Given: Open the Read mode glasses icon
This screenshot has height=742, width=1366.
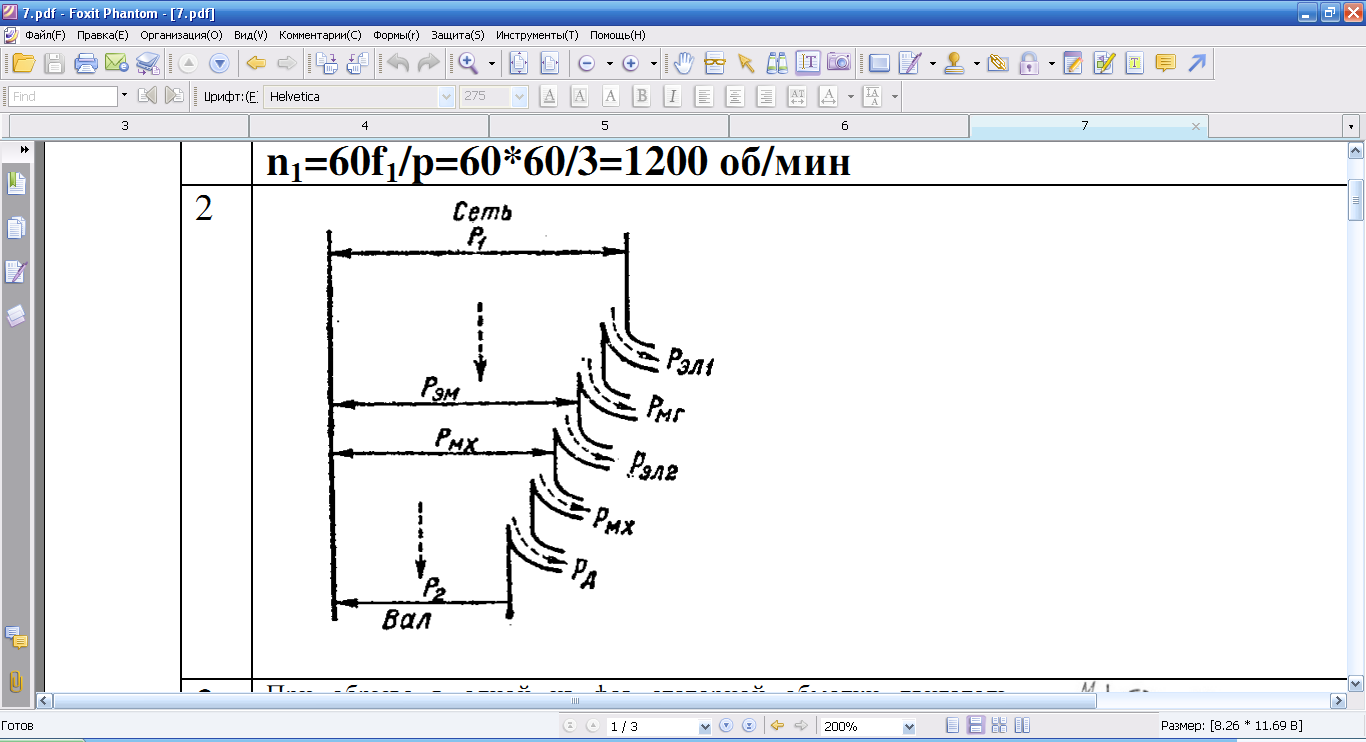Looking at the screenshot, I should coord(714,64).
